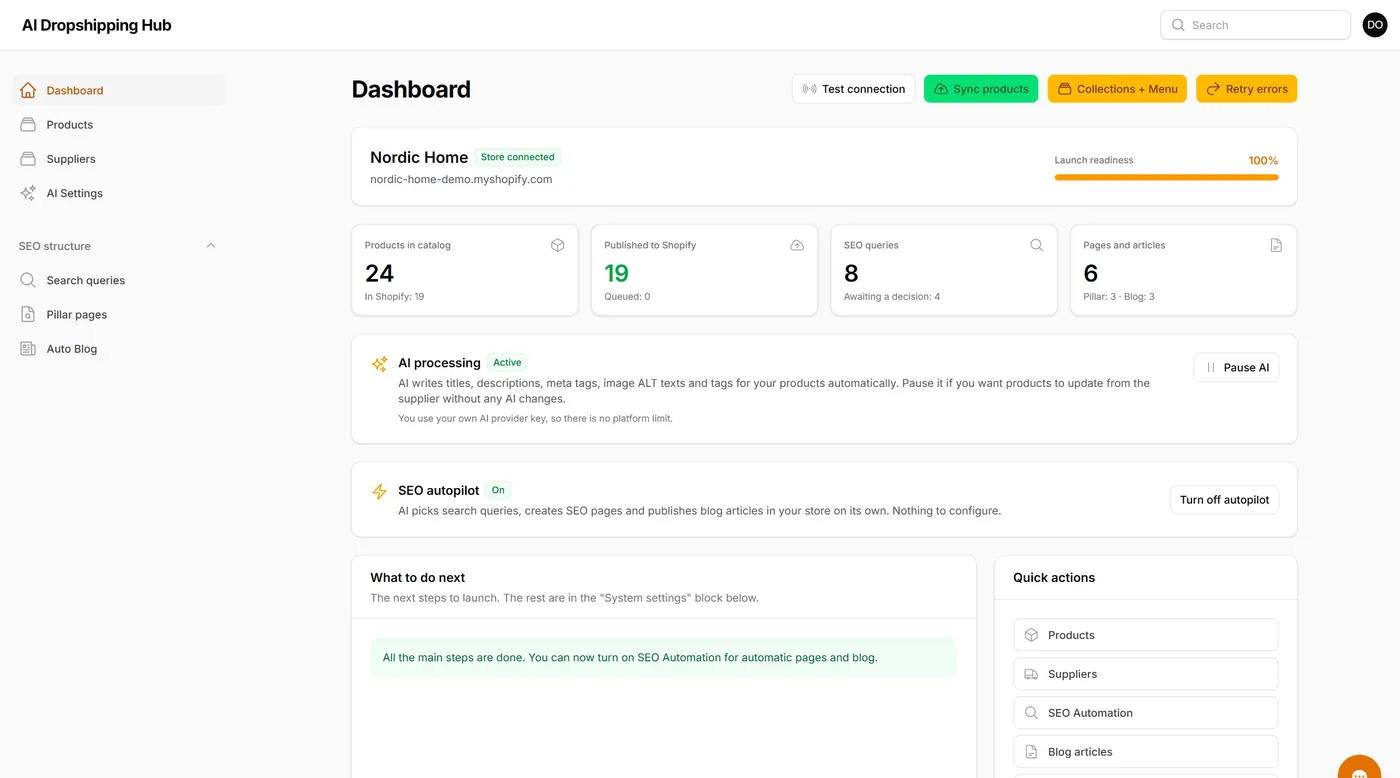The height and width of the screenshot is (778, 1400).
Task: Pause AI processing
Action: click(x=1236, y=367)
